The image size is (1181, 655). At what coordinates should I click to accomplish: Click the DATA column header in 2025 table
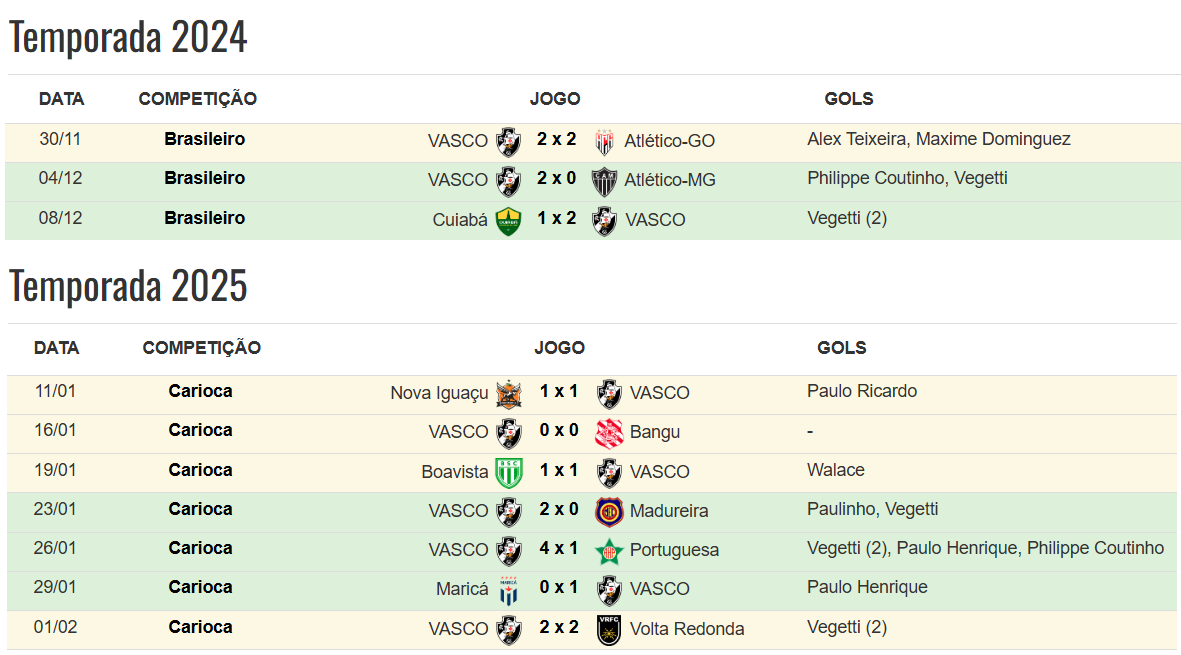pyautogui.click(x=56, y=348)
